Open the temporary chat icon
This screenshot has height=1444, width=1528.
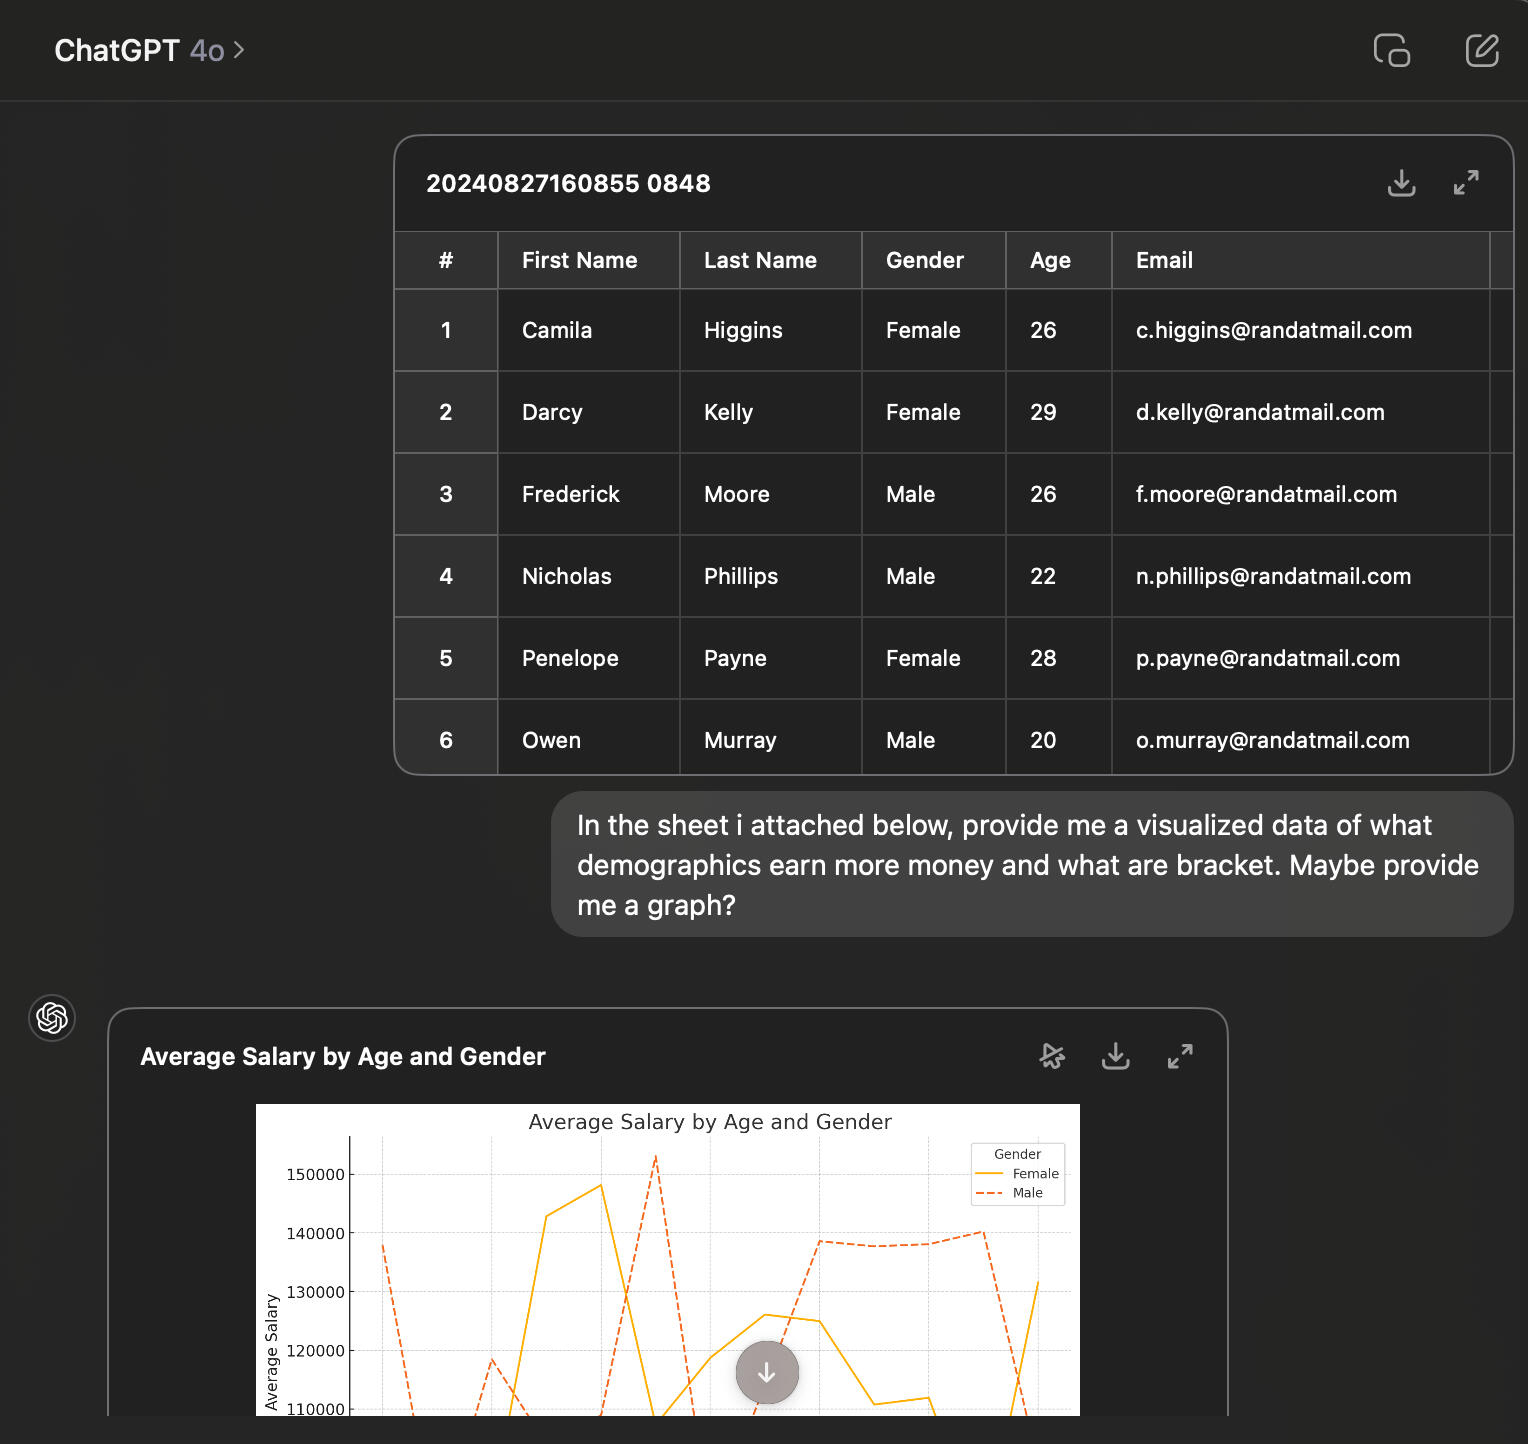(x=1391, y=50)
